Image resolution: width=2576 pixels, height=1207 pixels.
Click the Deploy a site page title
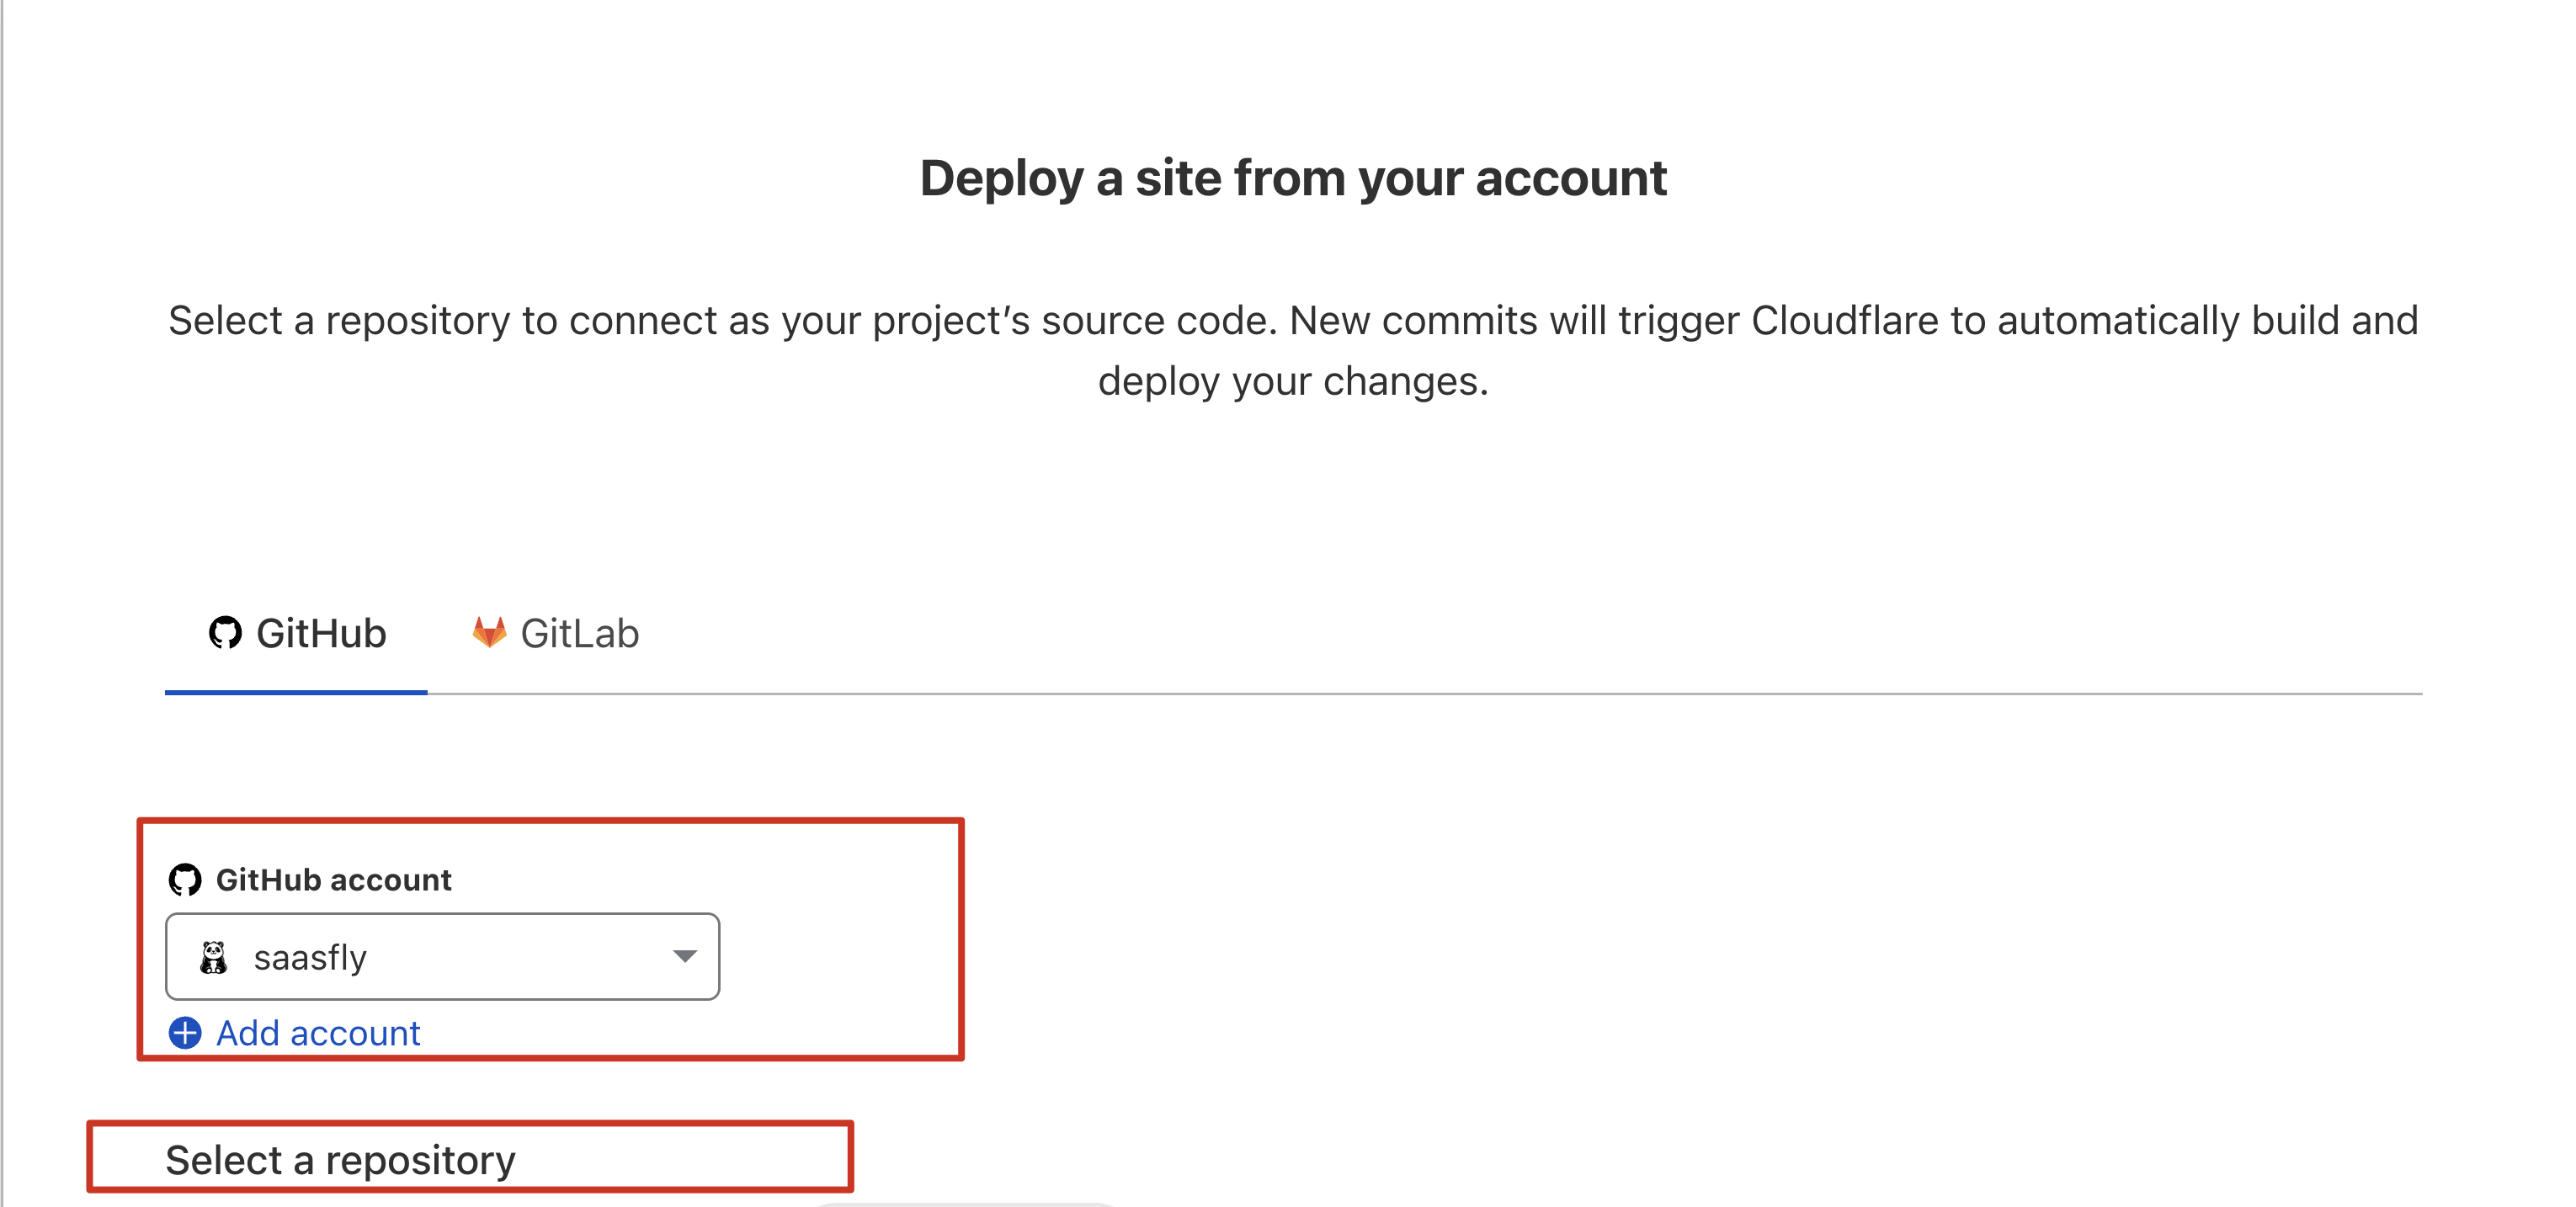click(1293, 179)
